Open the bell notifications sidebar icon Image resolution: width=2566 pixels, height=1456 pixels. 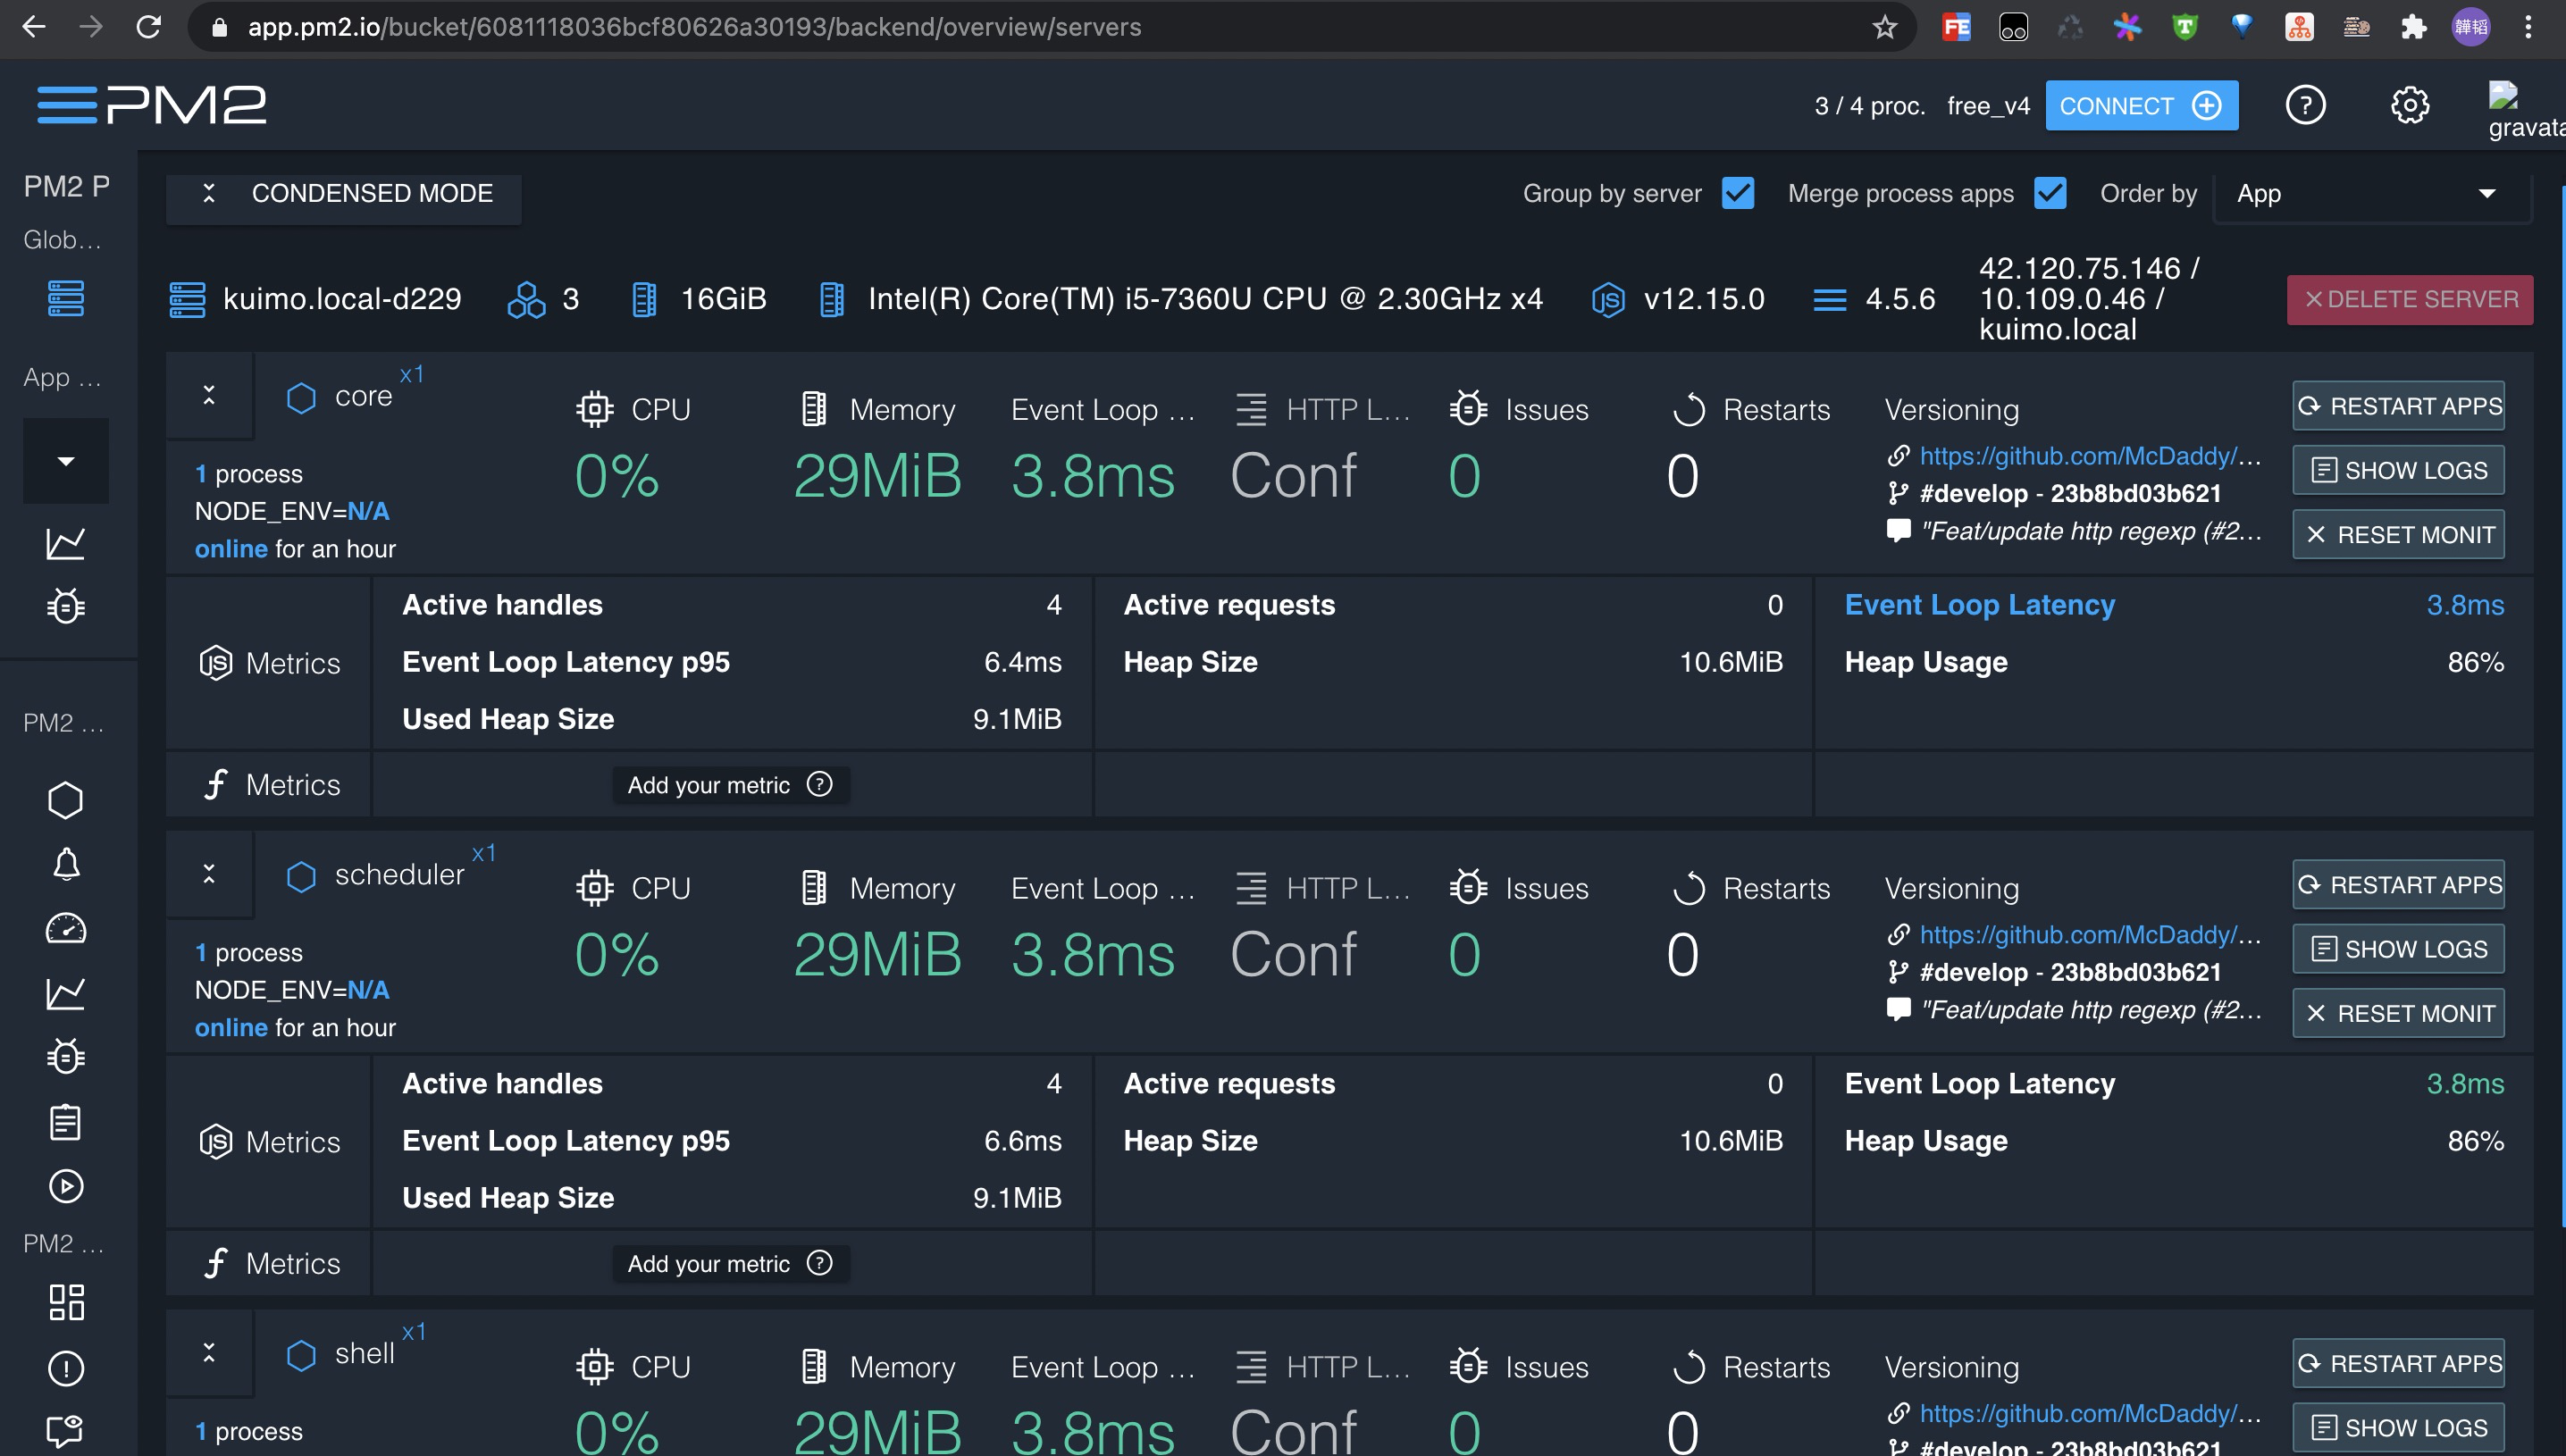[x=66, y=864]
